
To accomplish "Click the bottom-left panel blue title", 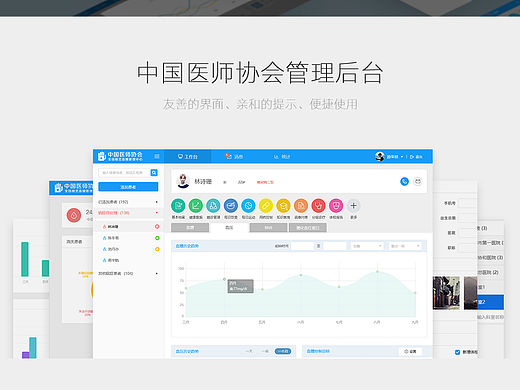I will pos(187,351).
